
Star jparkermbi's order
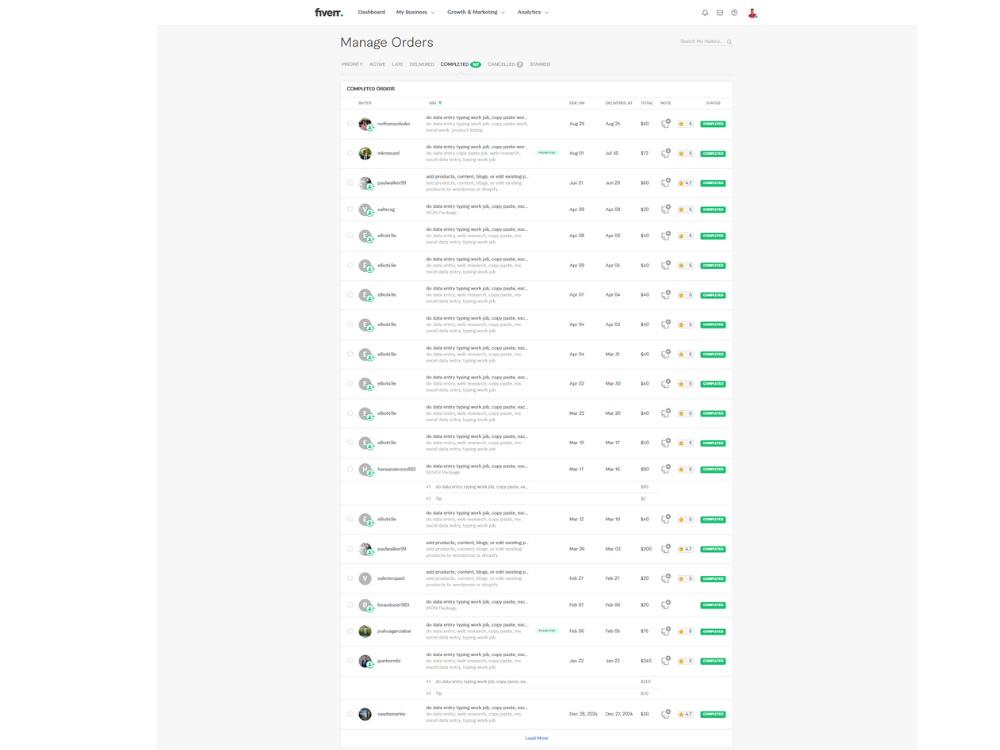coord(349,661)
